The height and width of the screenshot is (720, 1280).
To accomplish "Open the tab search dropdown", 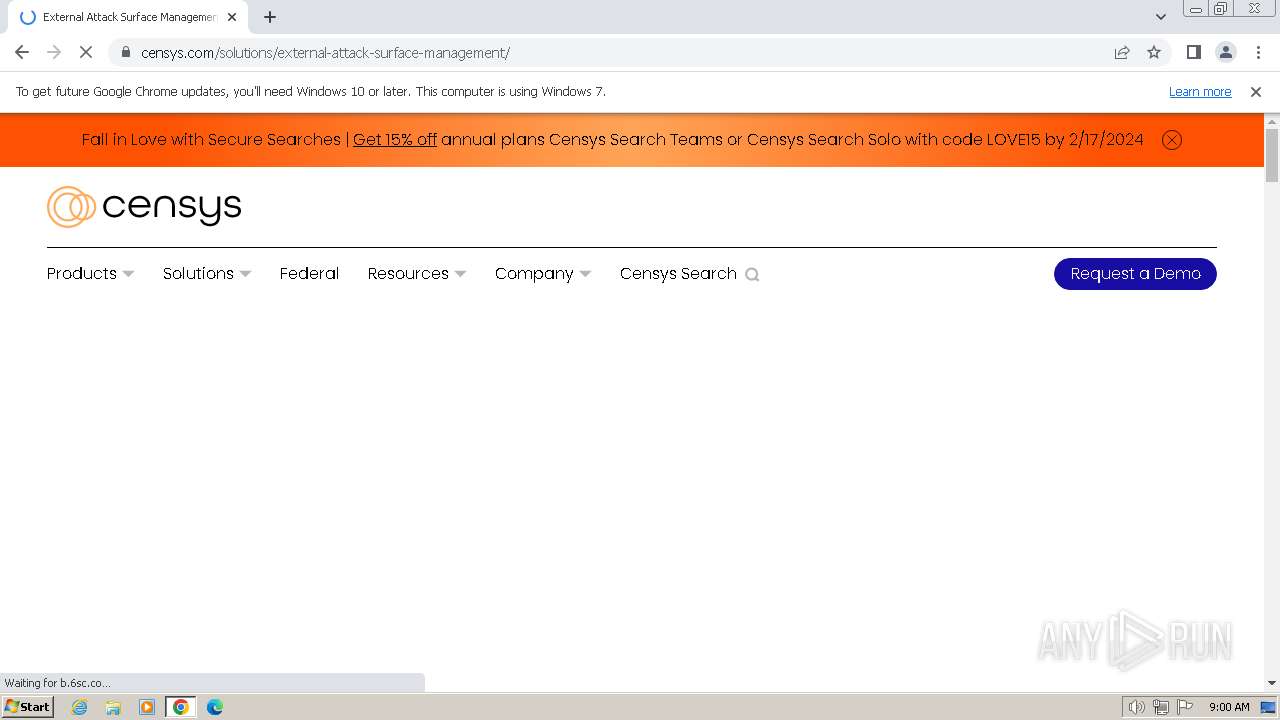I will tap(1160, 17).
